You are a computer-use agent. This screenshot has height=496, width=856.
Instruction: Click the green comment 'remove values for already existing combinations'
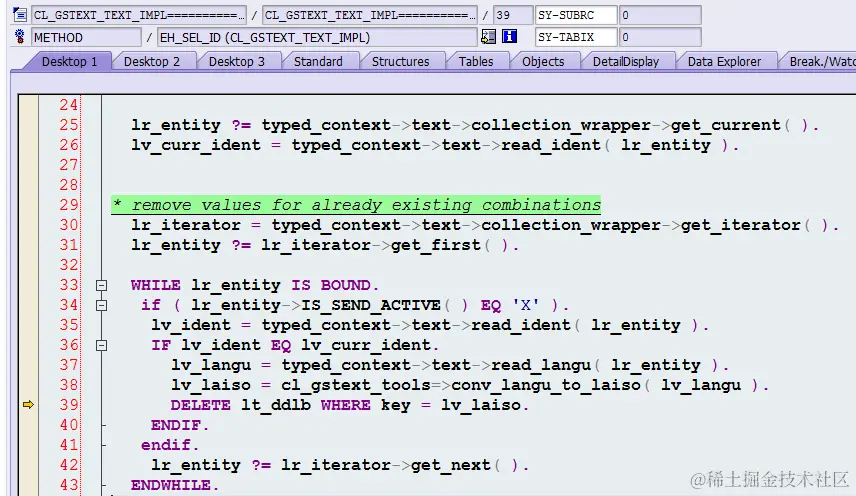(x=356, y=205)
